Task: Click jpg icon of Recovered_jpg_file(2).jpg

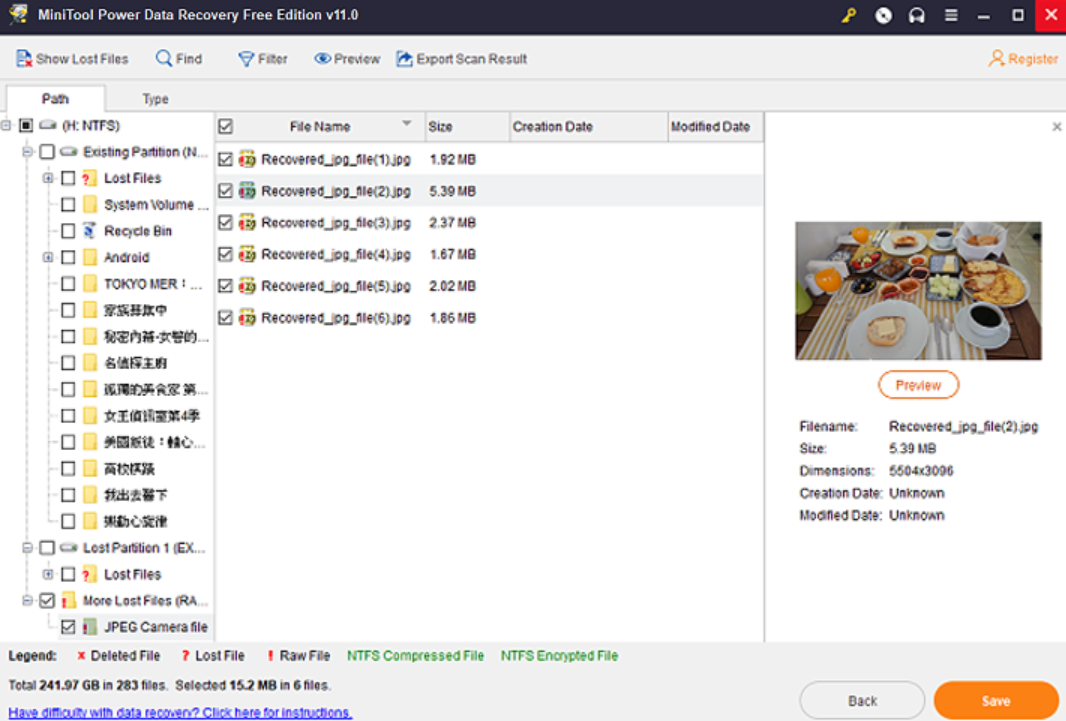Action: tap(247, 191)
